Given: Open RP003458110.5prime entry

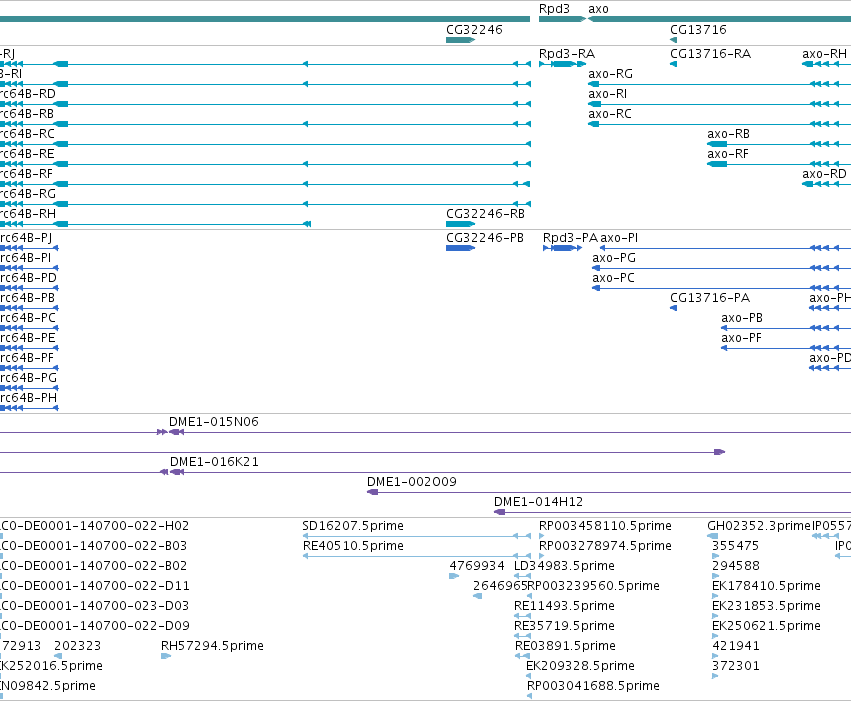Looking at the screenshot, I should [x=605, y=526].
